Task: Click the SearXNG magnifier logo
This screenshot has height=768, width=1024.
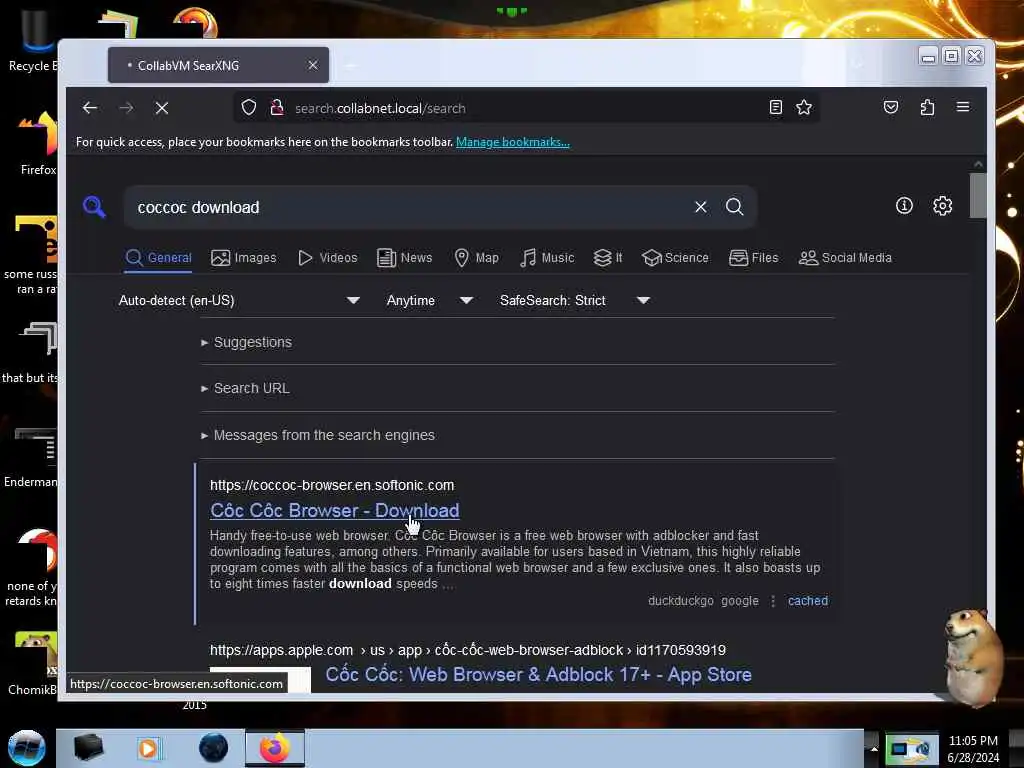Action: [94, 206]
